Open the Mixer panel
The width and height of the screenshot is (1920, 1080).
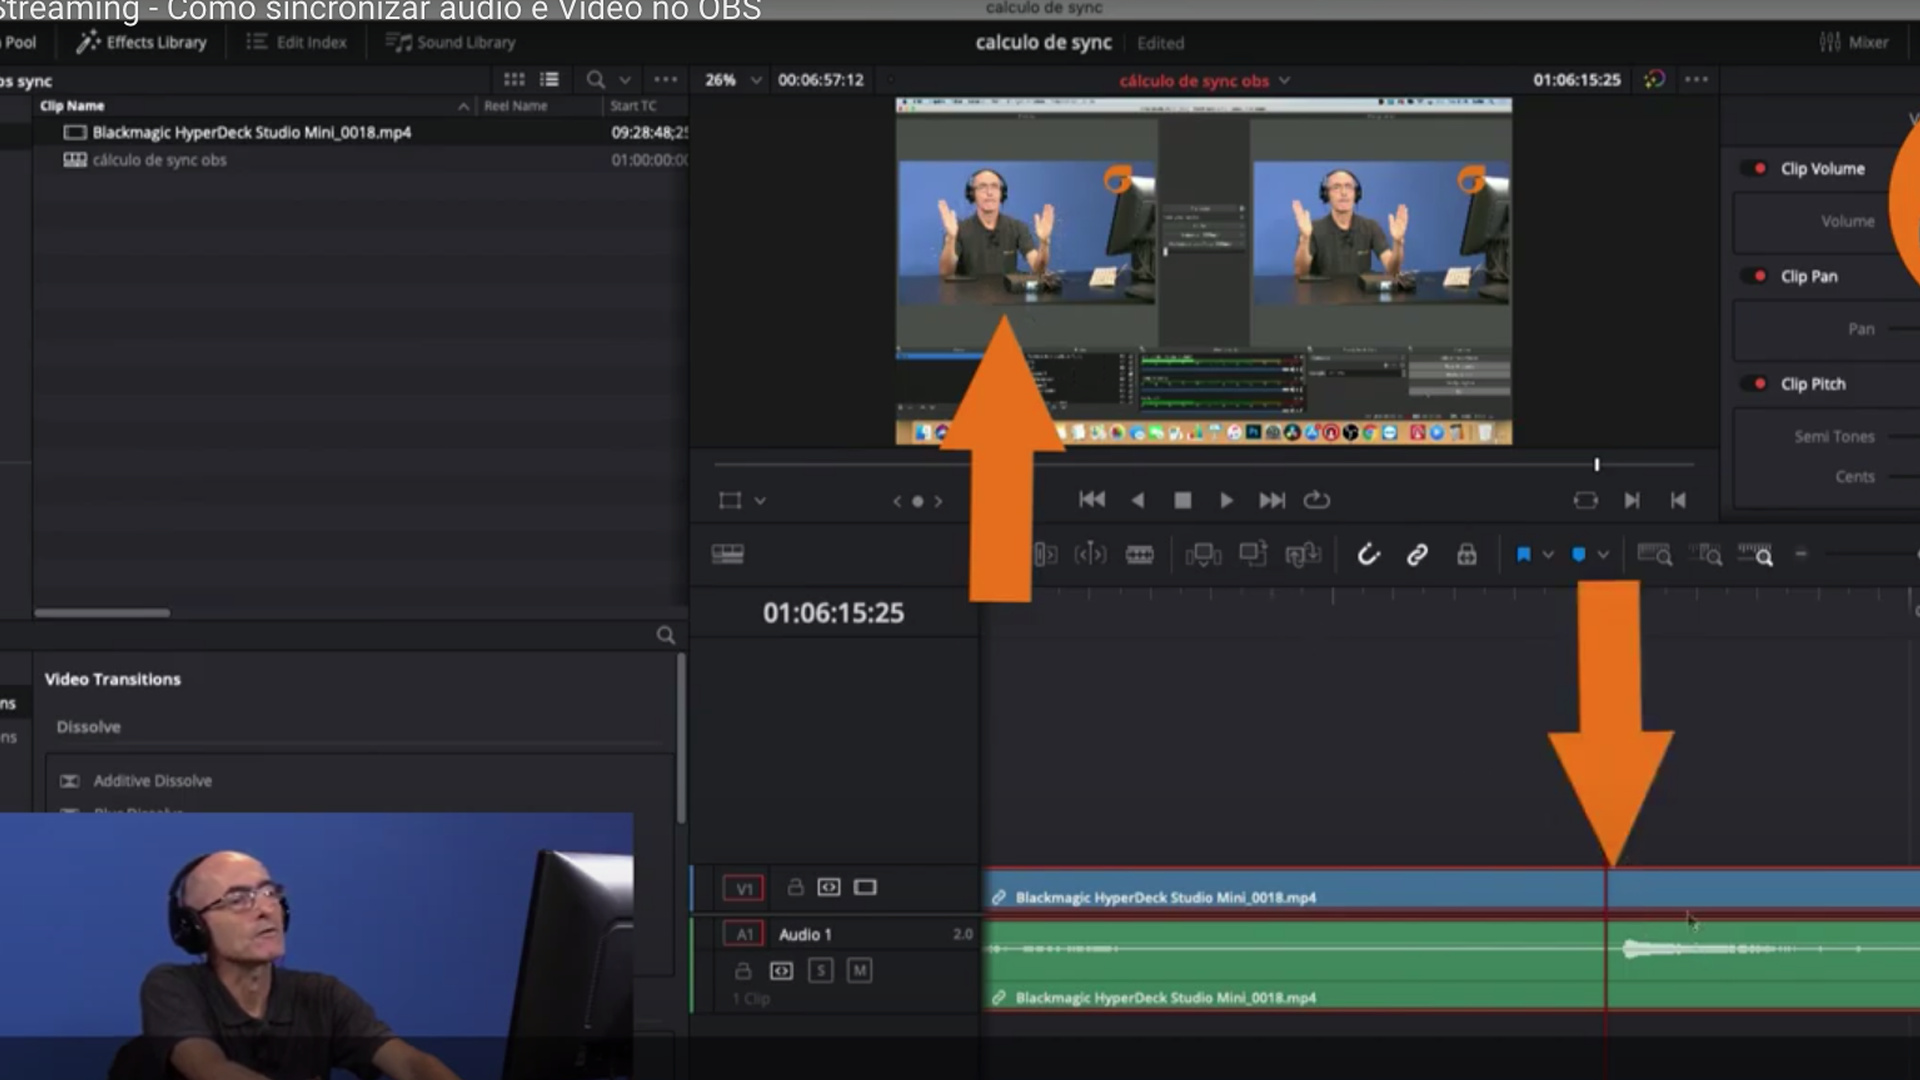click(x=1854, y=42)
